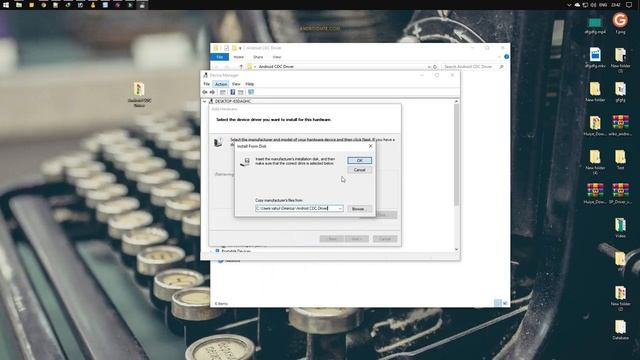Open the Explorer quick access toolbar dropdown

coord(240,48)
